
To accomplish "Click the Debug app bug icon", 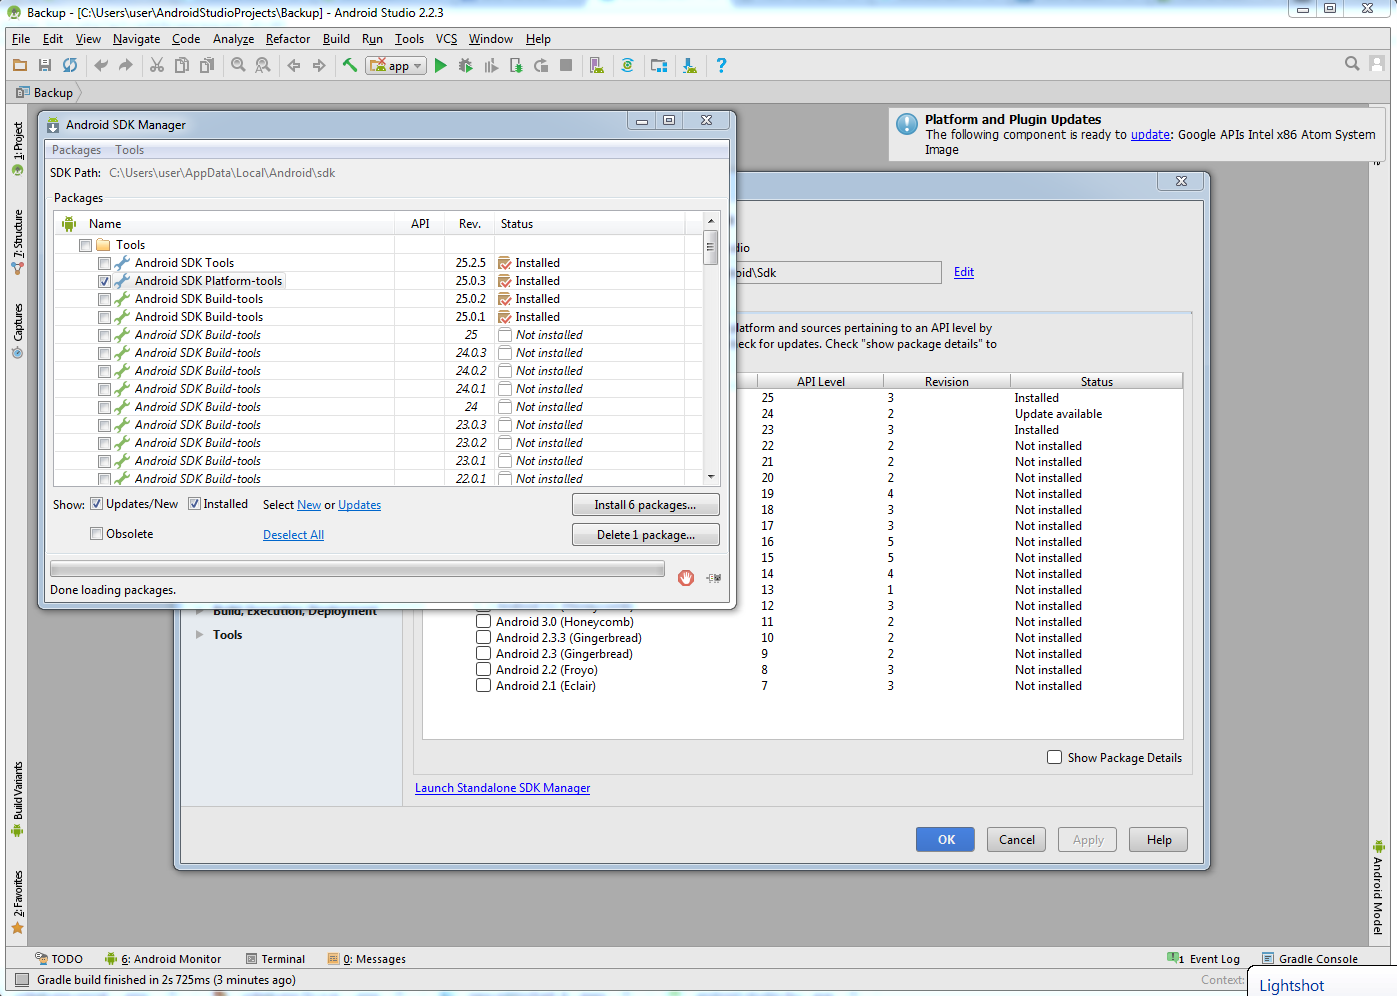I will (465, 66).
